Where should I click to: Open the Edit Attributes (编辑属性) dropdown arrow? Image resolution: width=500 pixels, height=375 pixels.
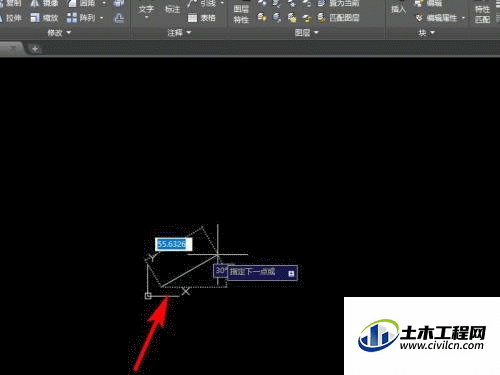pos(463,18)
